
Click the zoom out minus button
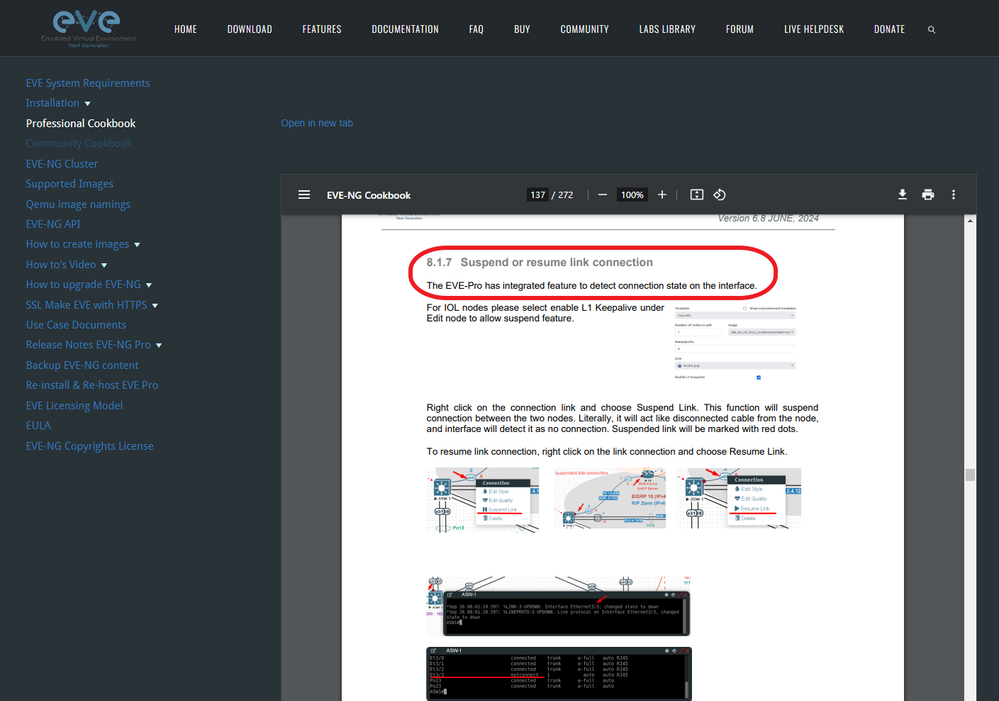pos(602,195)
